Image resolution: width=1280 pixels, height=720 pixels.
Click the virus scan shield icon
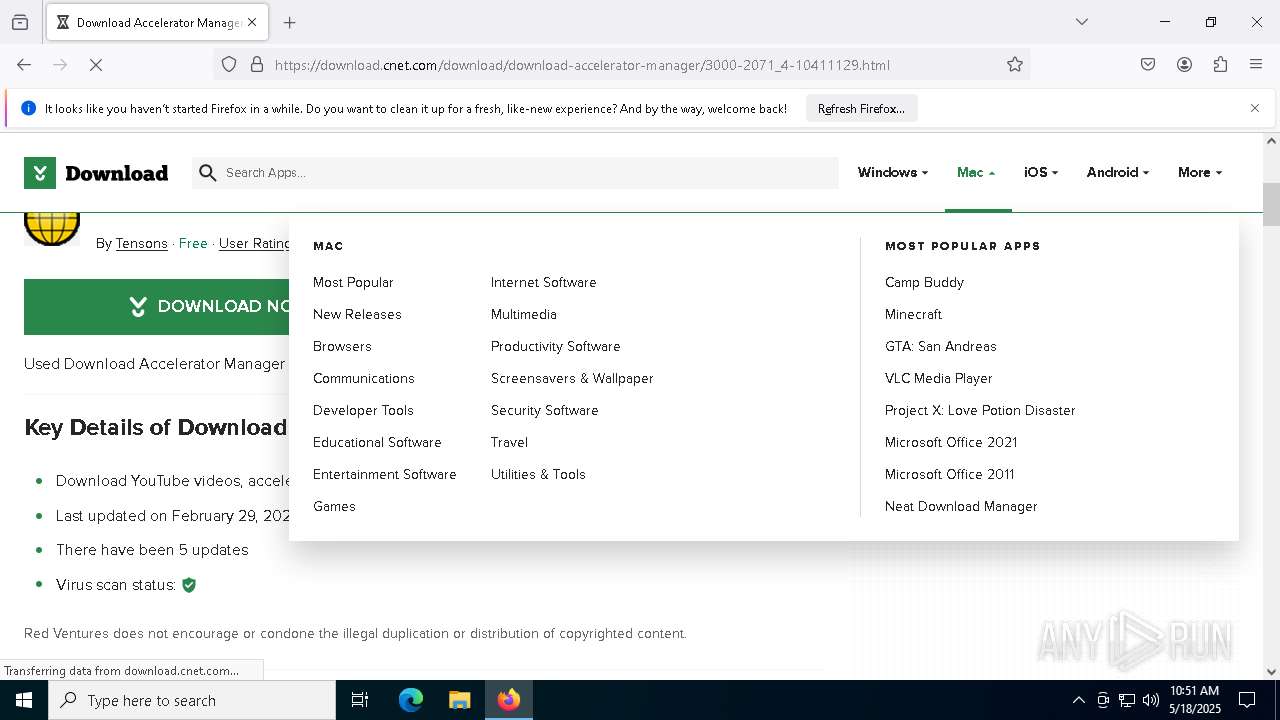[189, 585]
